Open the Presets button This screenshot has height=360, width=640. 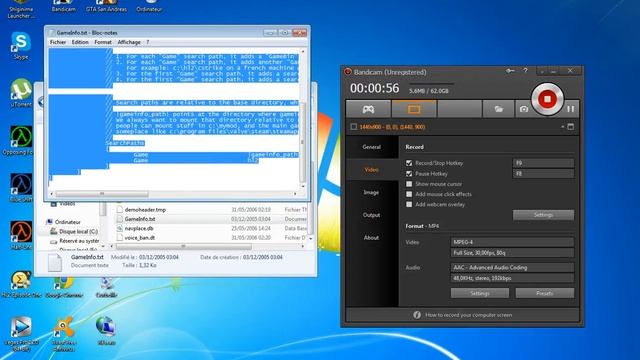click(544, 293)
